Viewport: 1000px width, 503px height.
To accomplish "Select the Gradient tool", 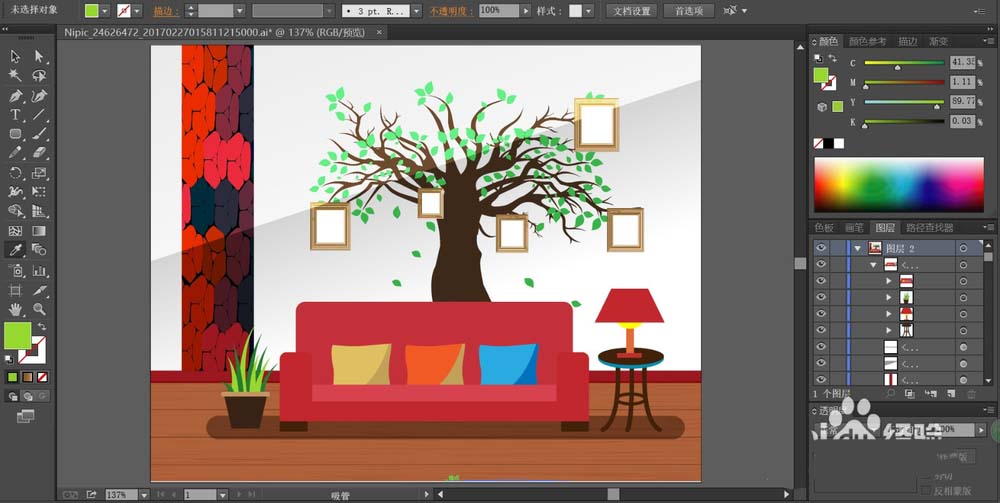I will tap(39, 231).
